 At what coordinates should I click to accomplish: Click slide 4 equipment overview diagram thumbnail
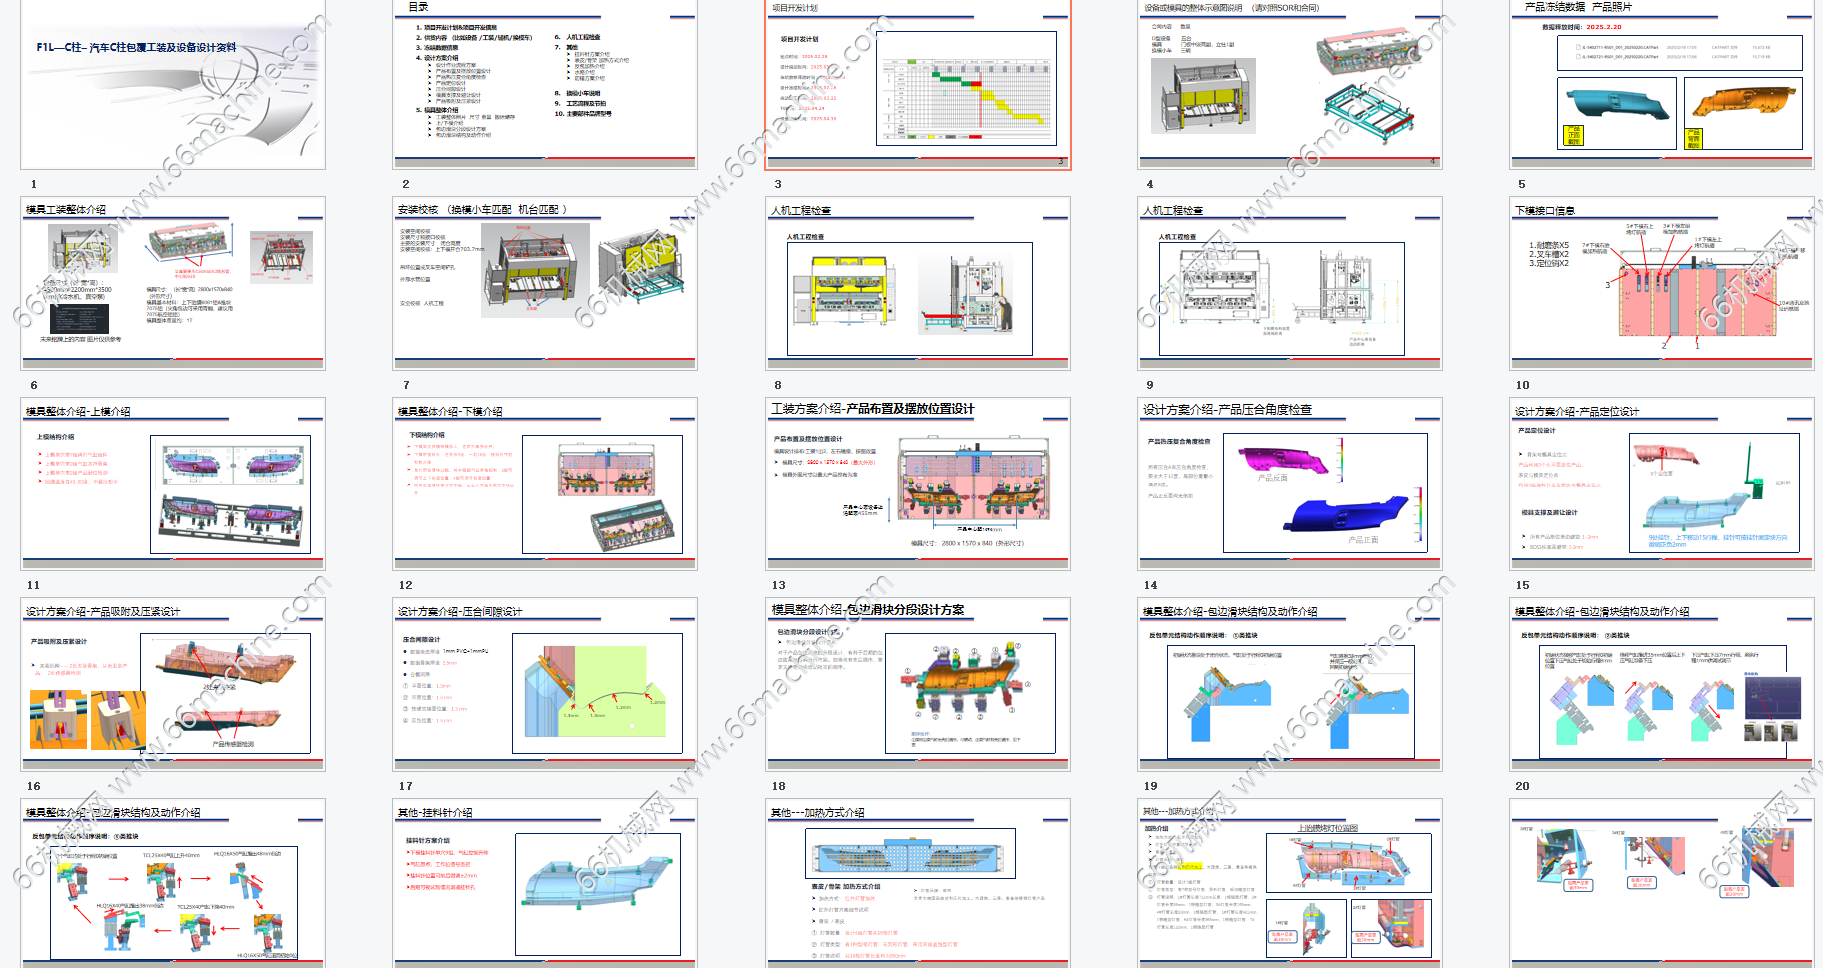click(x=1290, y=84)
